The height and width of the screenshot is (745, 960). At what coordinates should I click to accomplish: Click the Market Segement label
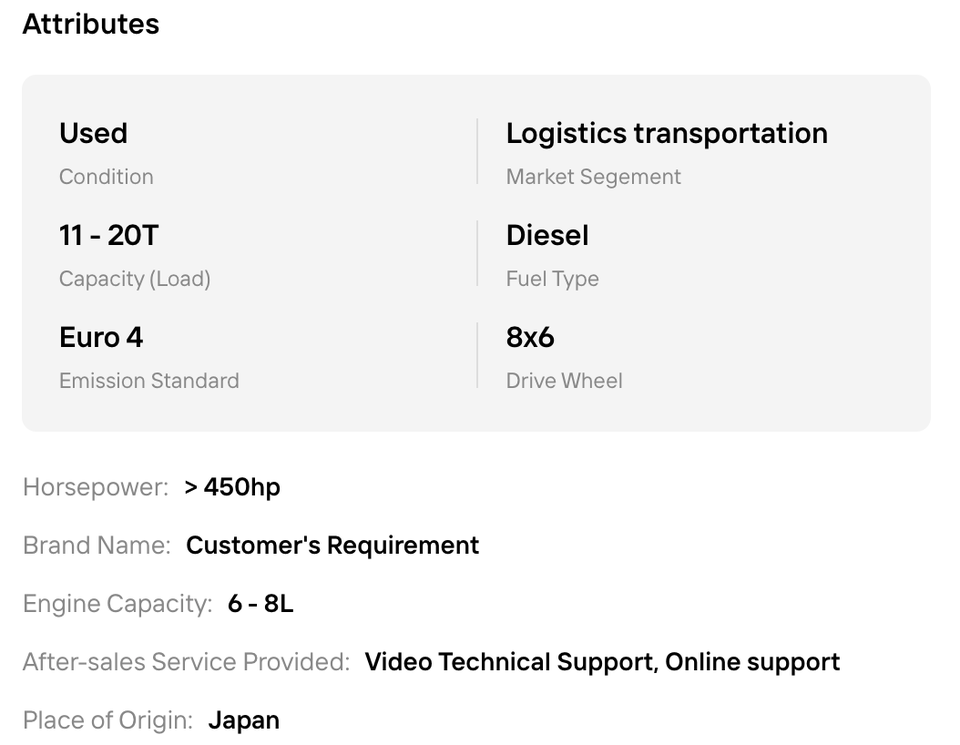[593, 177]
